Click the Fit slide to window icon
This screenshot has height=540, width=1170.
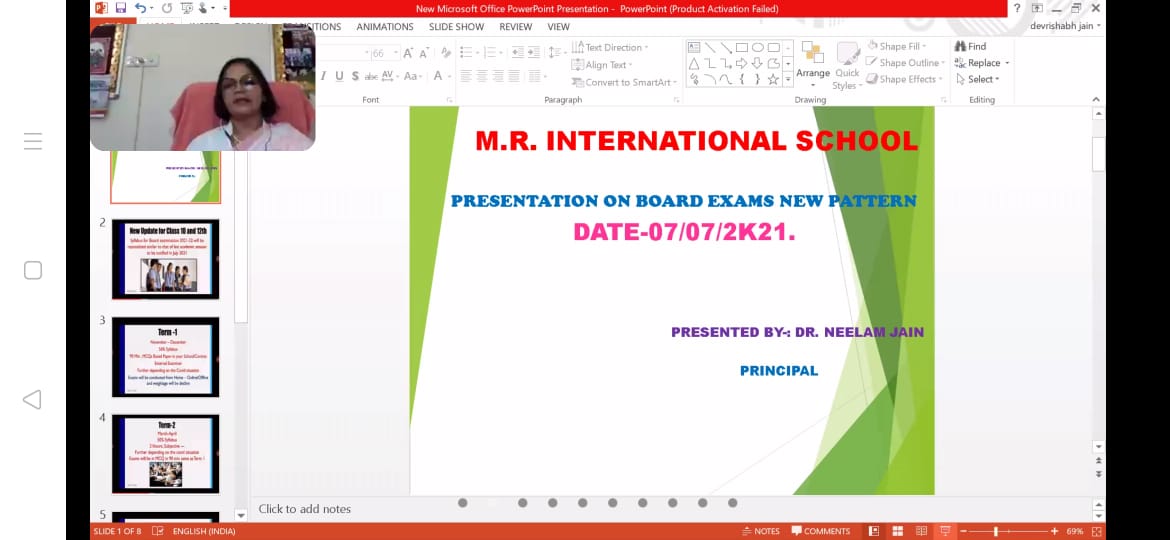(1097, 531)
